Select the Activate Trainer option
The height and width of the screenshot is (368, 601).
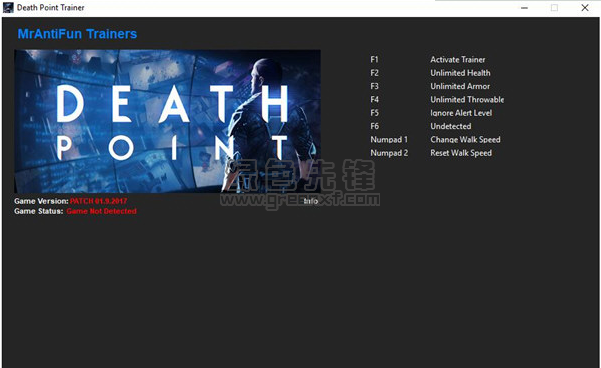458,59
